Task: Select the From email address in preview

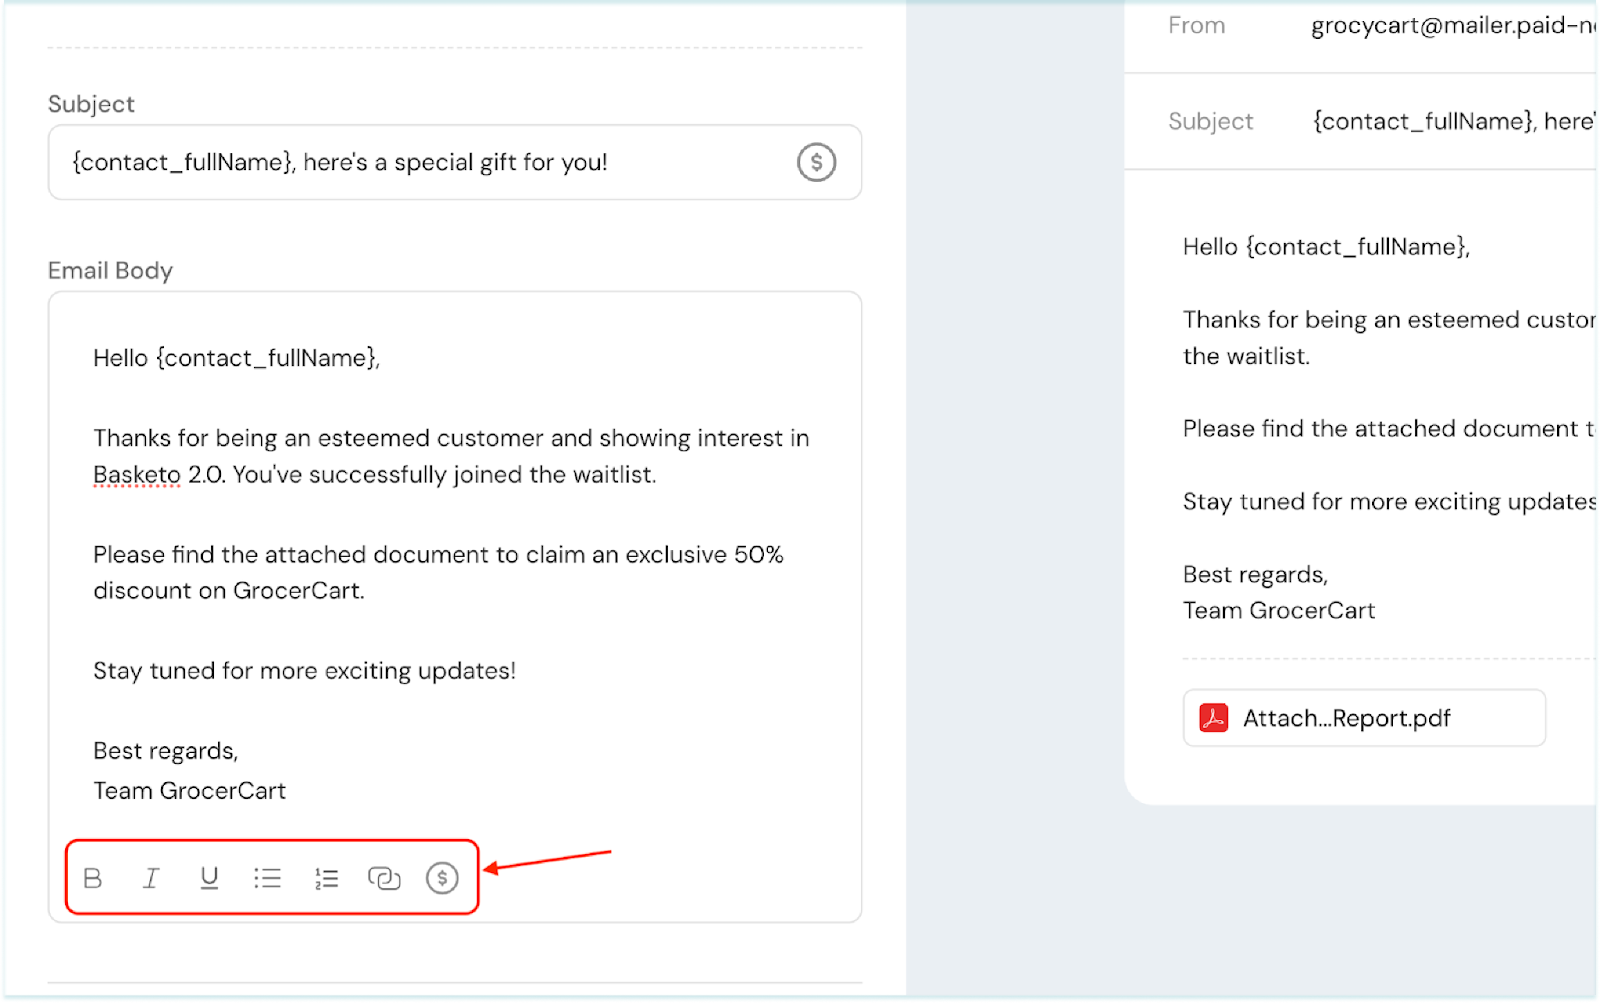Action: pyautogui.click(x=1453, y=26)
